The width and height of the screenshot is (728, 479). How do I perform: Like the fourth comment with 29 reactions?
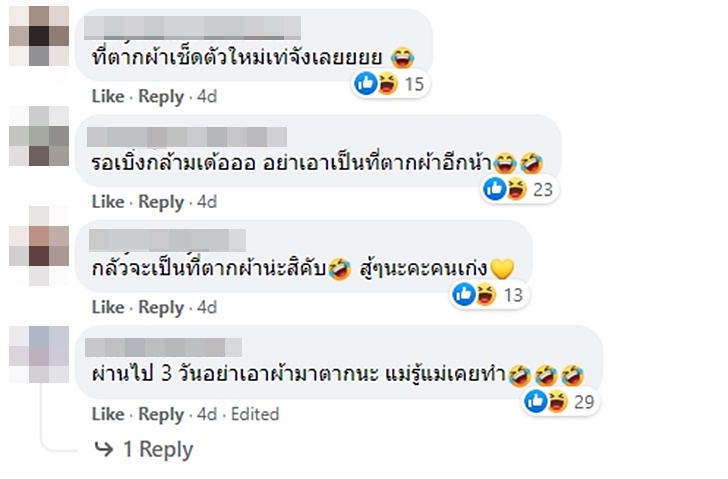(108, 414)
